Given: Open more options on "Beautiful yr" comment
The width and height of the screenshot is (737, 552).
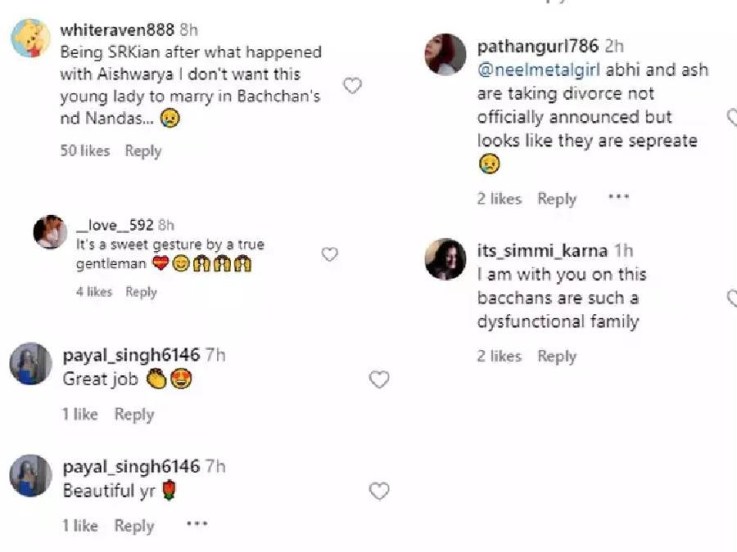Looking at the screenshot, I should coord(197,524).
